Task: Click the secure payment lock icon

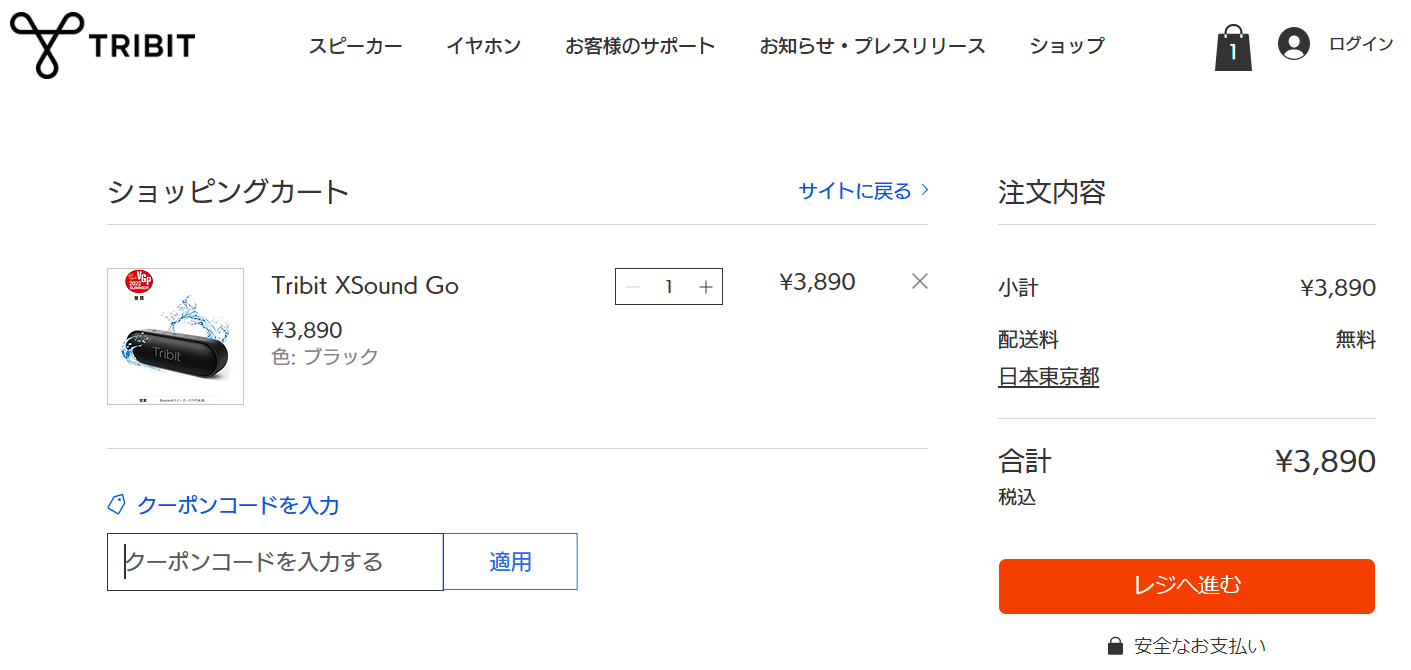Action: click(x=1115, y=645)
